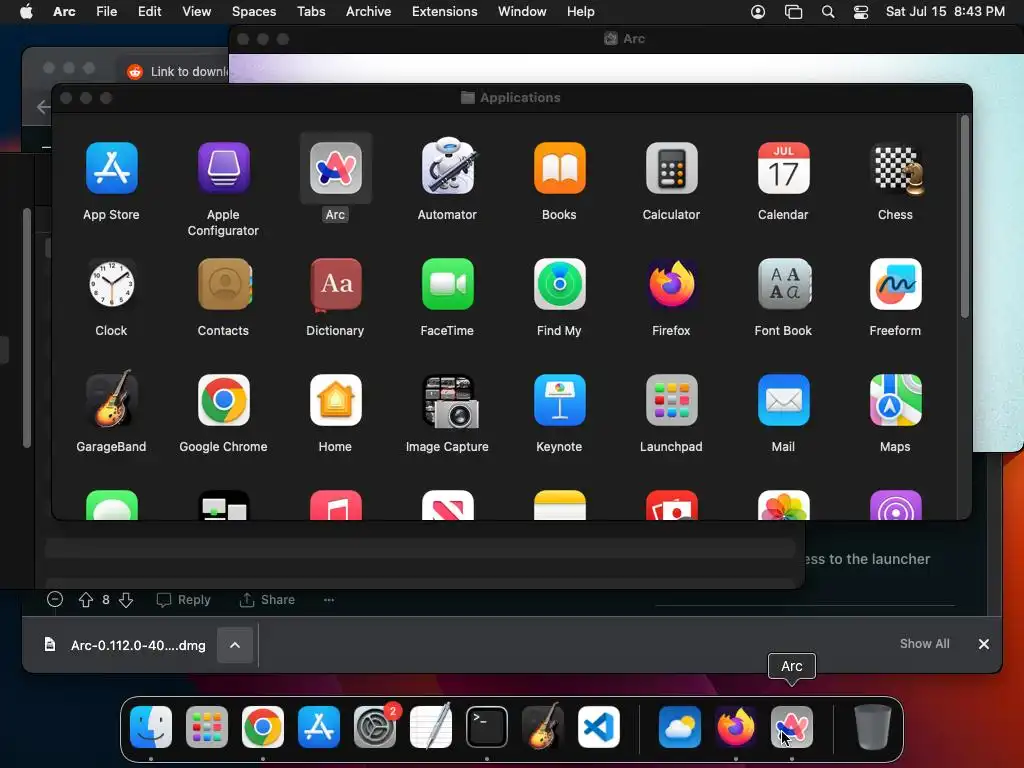Open the Dictionary app icon
Image resolution: width=1024 pixels, height=768 pixels.
click(336, 284)
